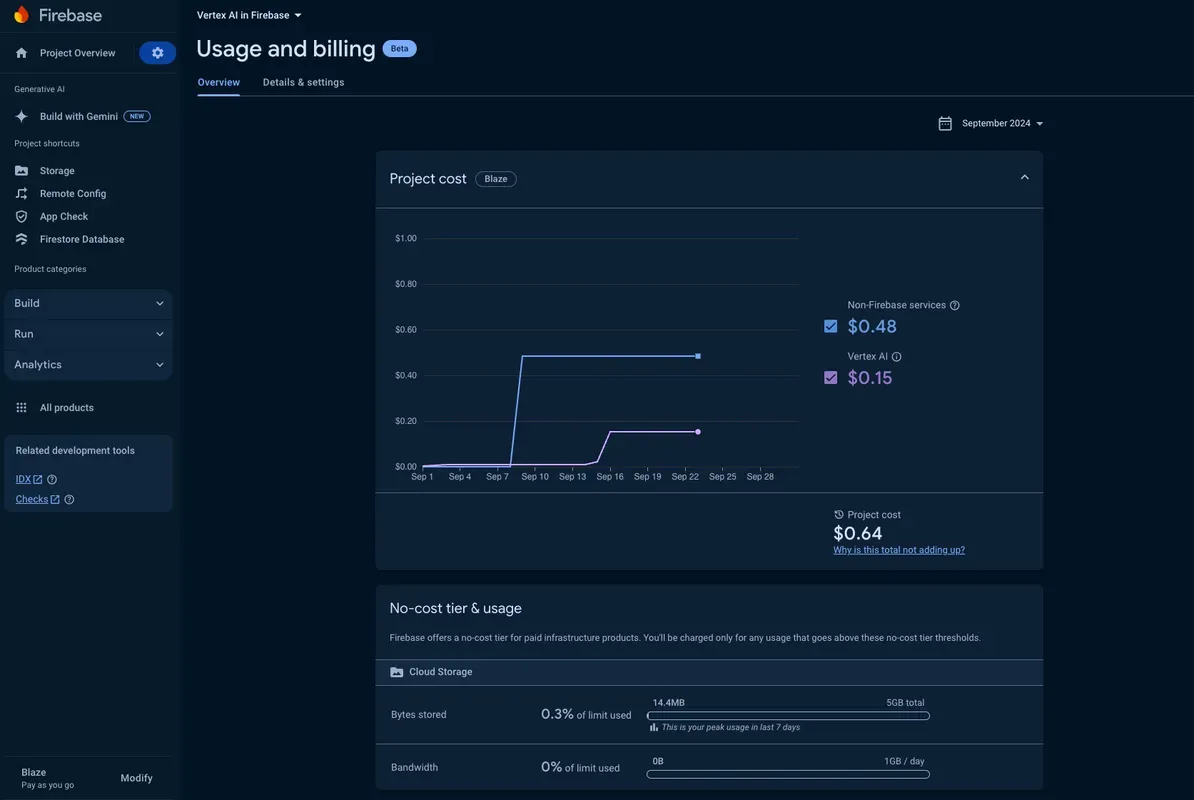Viewport: 1194px width, 800px height.
Task: Click the NEW badge by Build with Gemini
Action: pyautogui.click(x=137, y=116)
